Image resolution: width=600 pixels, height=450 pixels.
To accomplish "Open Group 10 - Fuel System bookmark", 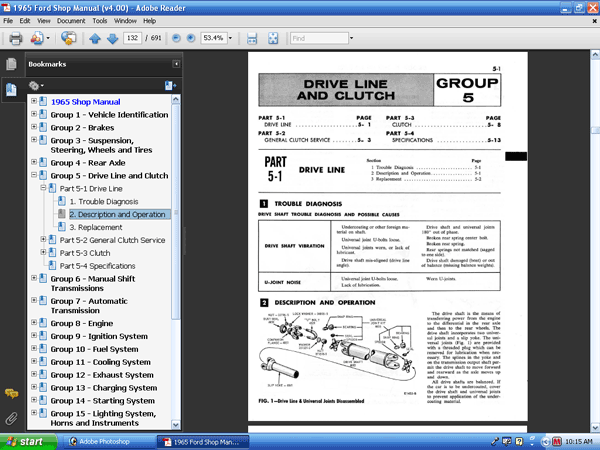I will click(95, 349).
